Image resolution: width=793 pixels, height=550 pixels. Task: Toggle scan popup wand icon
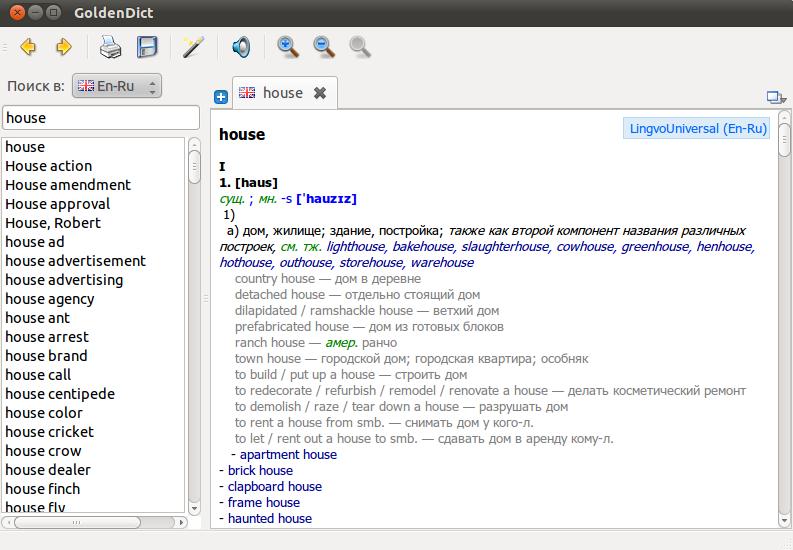click(x=193, y=47)
